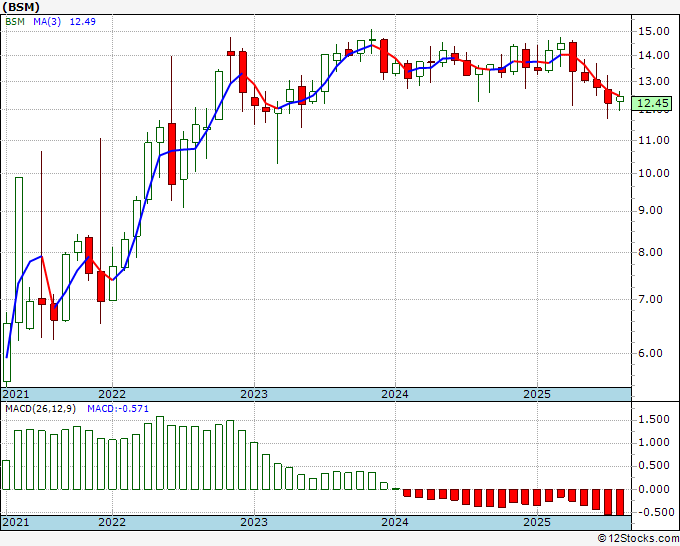Click 2023 on the price chart timeline
This screenshot has height=546, width=680.
pyautogui.click(x=254, y=394)
